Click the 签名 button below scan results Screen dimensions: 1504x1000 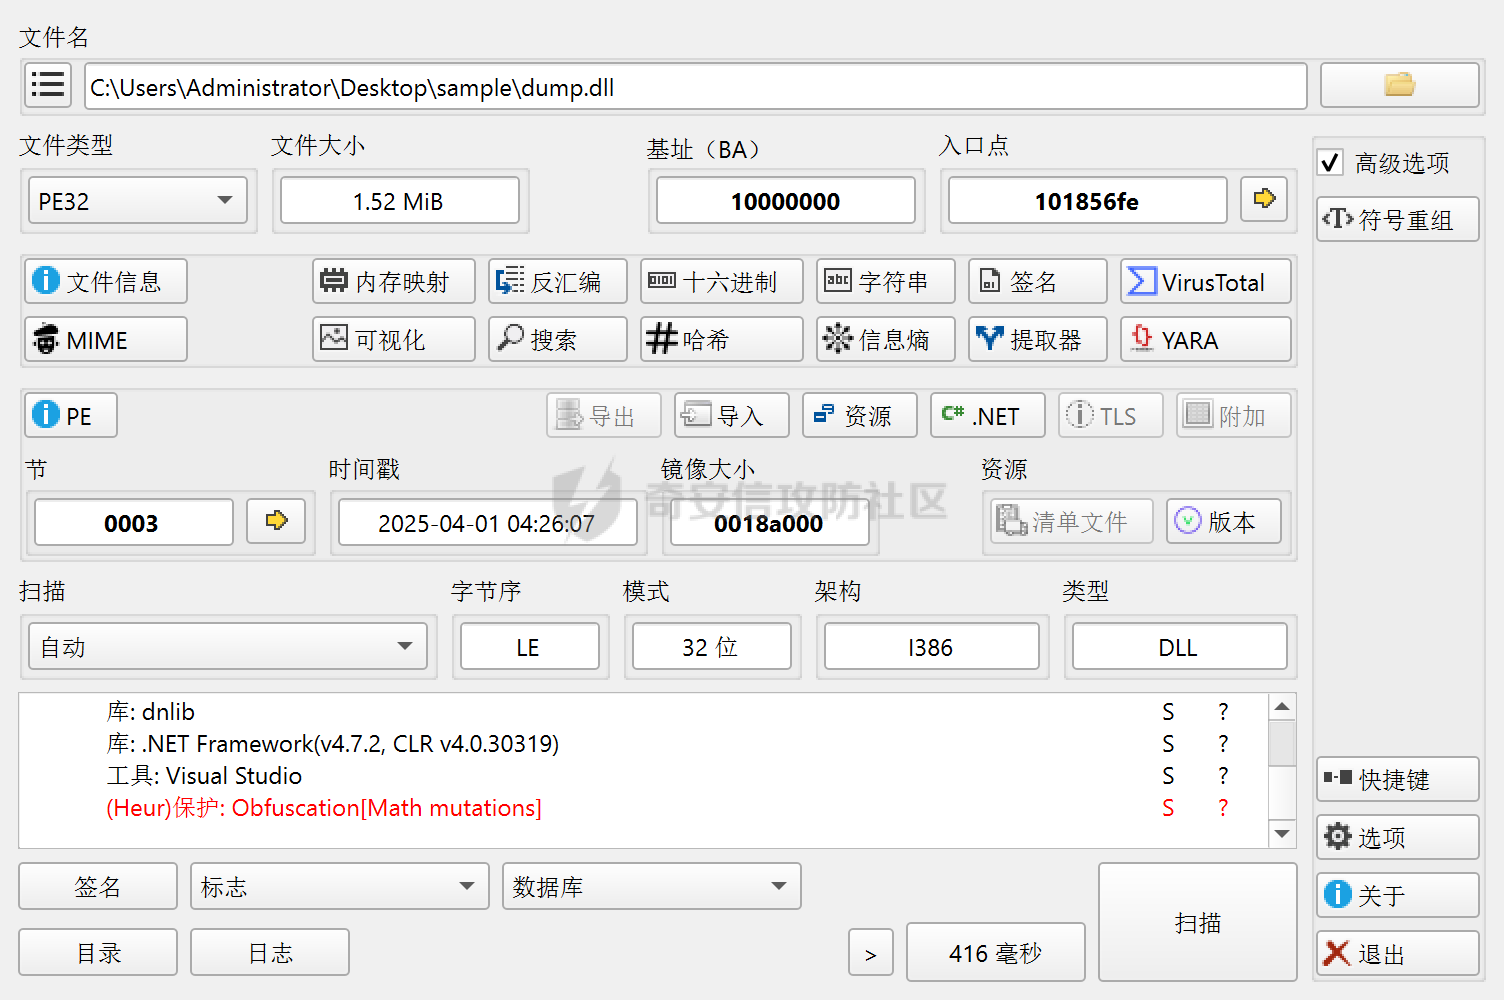pyautogui.click(x=98, y=886)
